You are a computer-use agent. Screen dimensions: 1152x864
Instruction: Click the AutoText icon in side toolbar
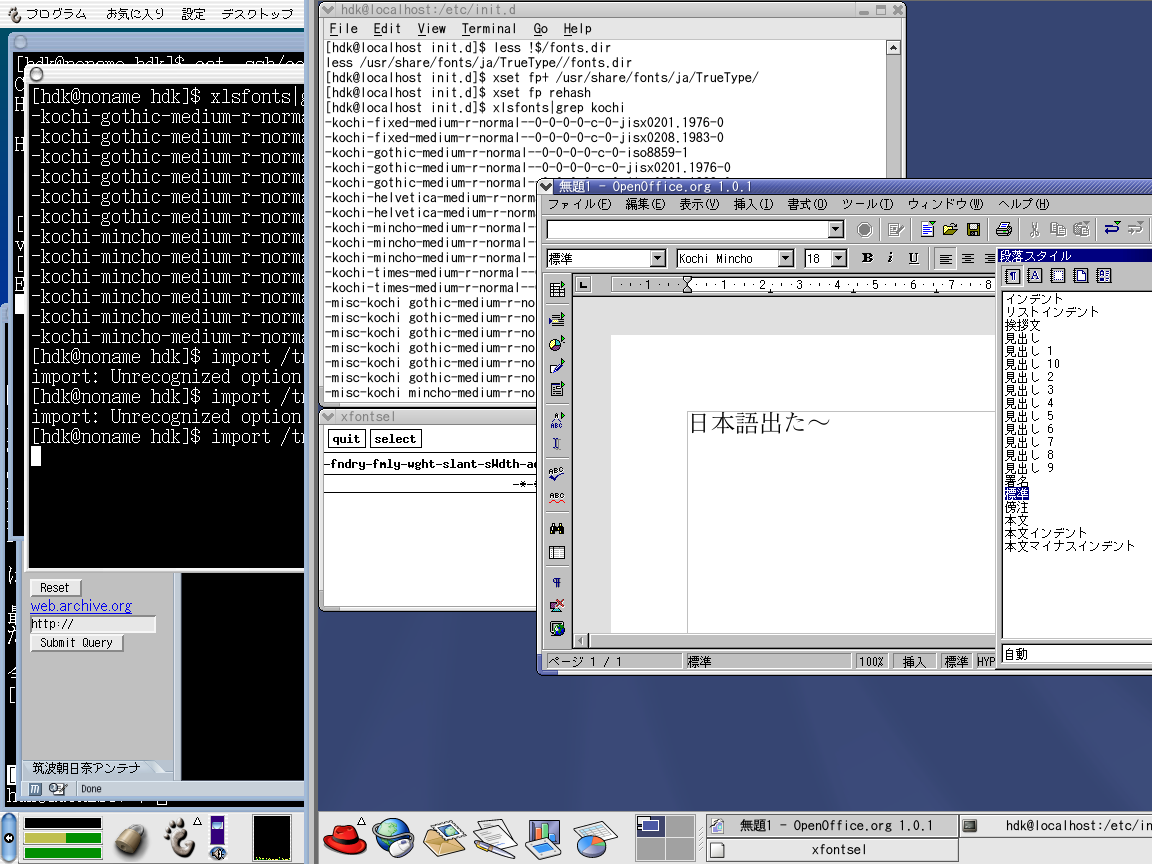[557, 420]
